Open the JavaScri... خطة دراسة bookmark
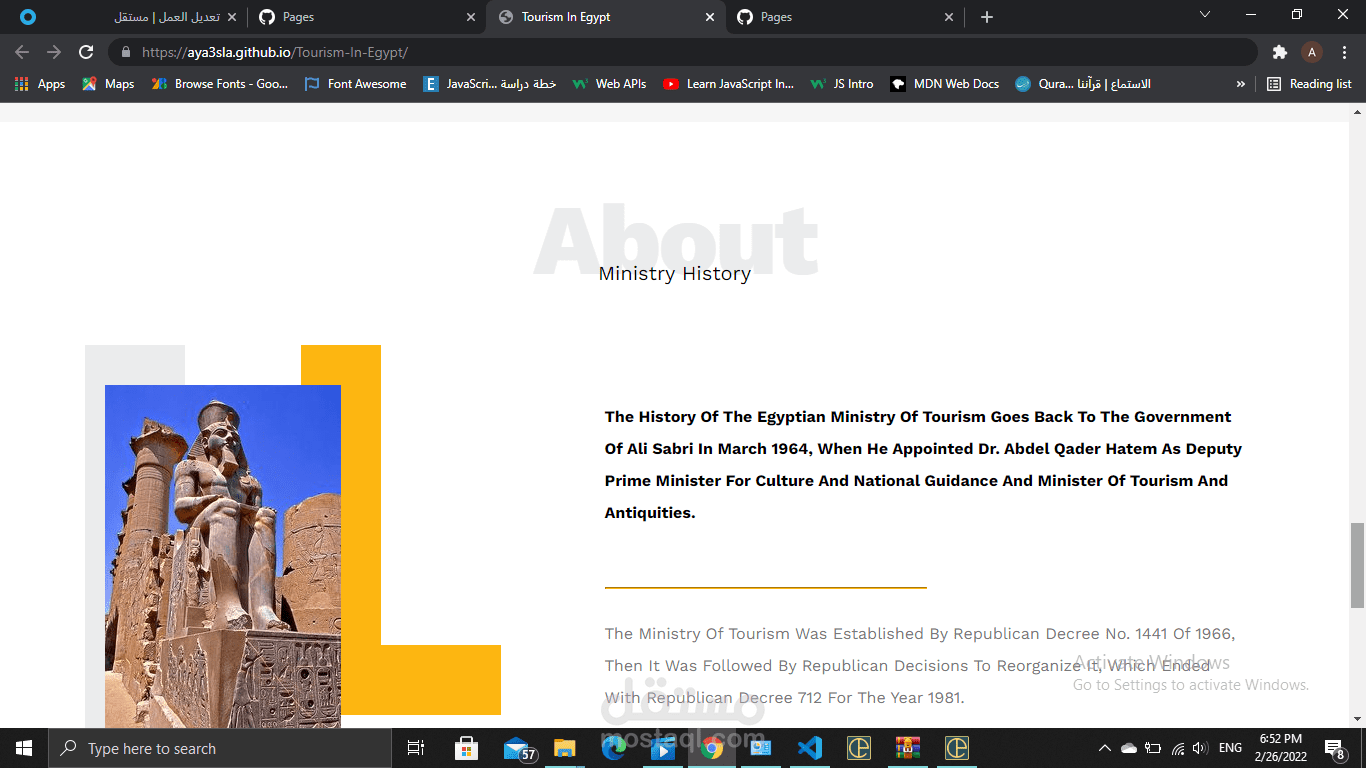1366x768 pixels. [490, 84]
